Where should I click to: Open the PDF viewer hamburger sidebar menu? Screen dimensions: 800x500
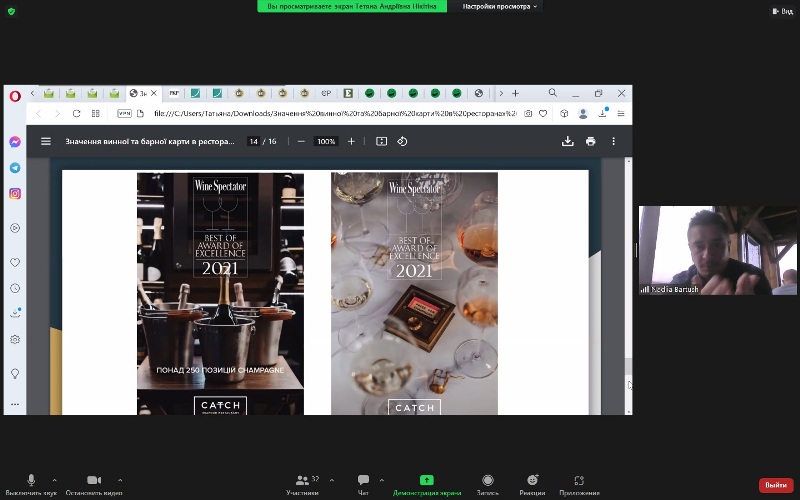click(x=46, y=141)
